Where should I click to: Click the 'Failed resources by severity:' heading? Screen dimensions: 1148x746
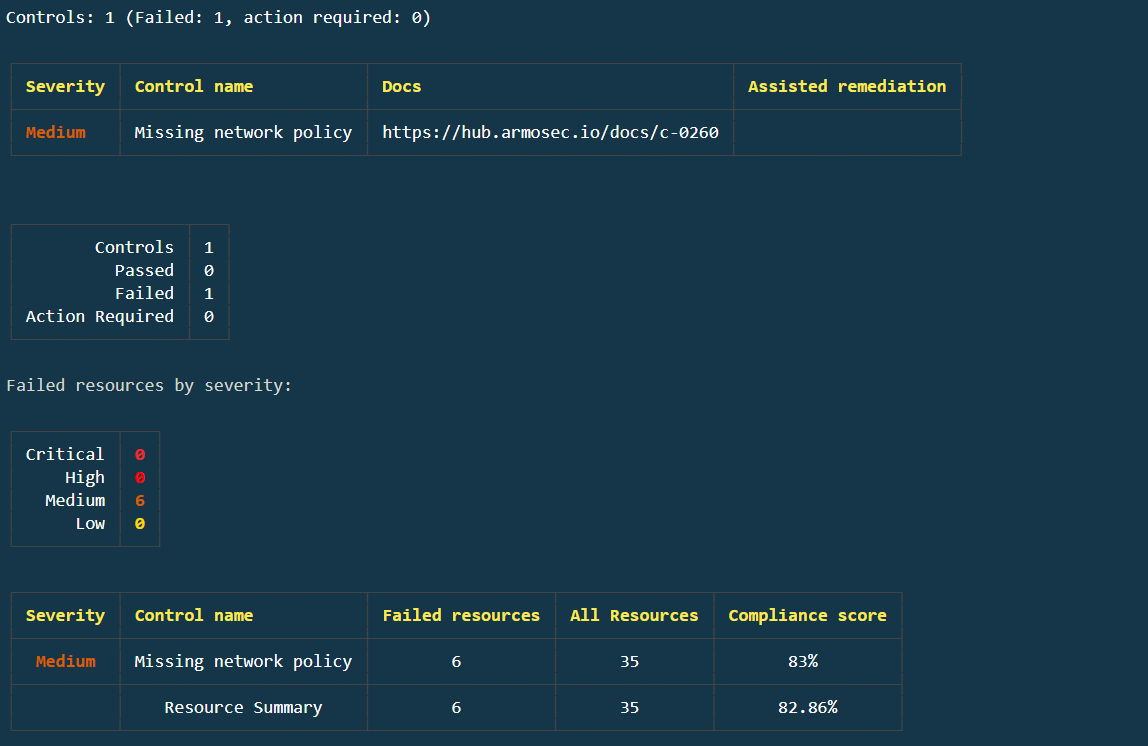[x=149, y=385]
